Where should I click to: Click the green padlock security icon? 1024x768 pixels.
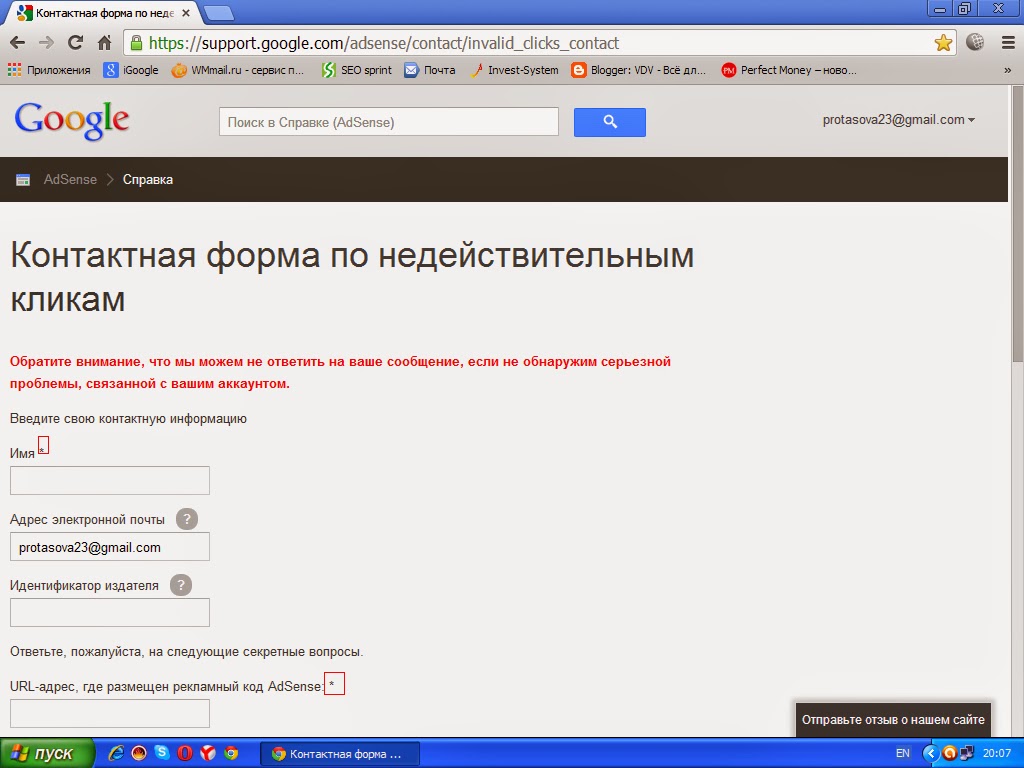click(x=136, y=43)
